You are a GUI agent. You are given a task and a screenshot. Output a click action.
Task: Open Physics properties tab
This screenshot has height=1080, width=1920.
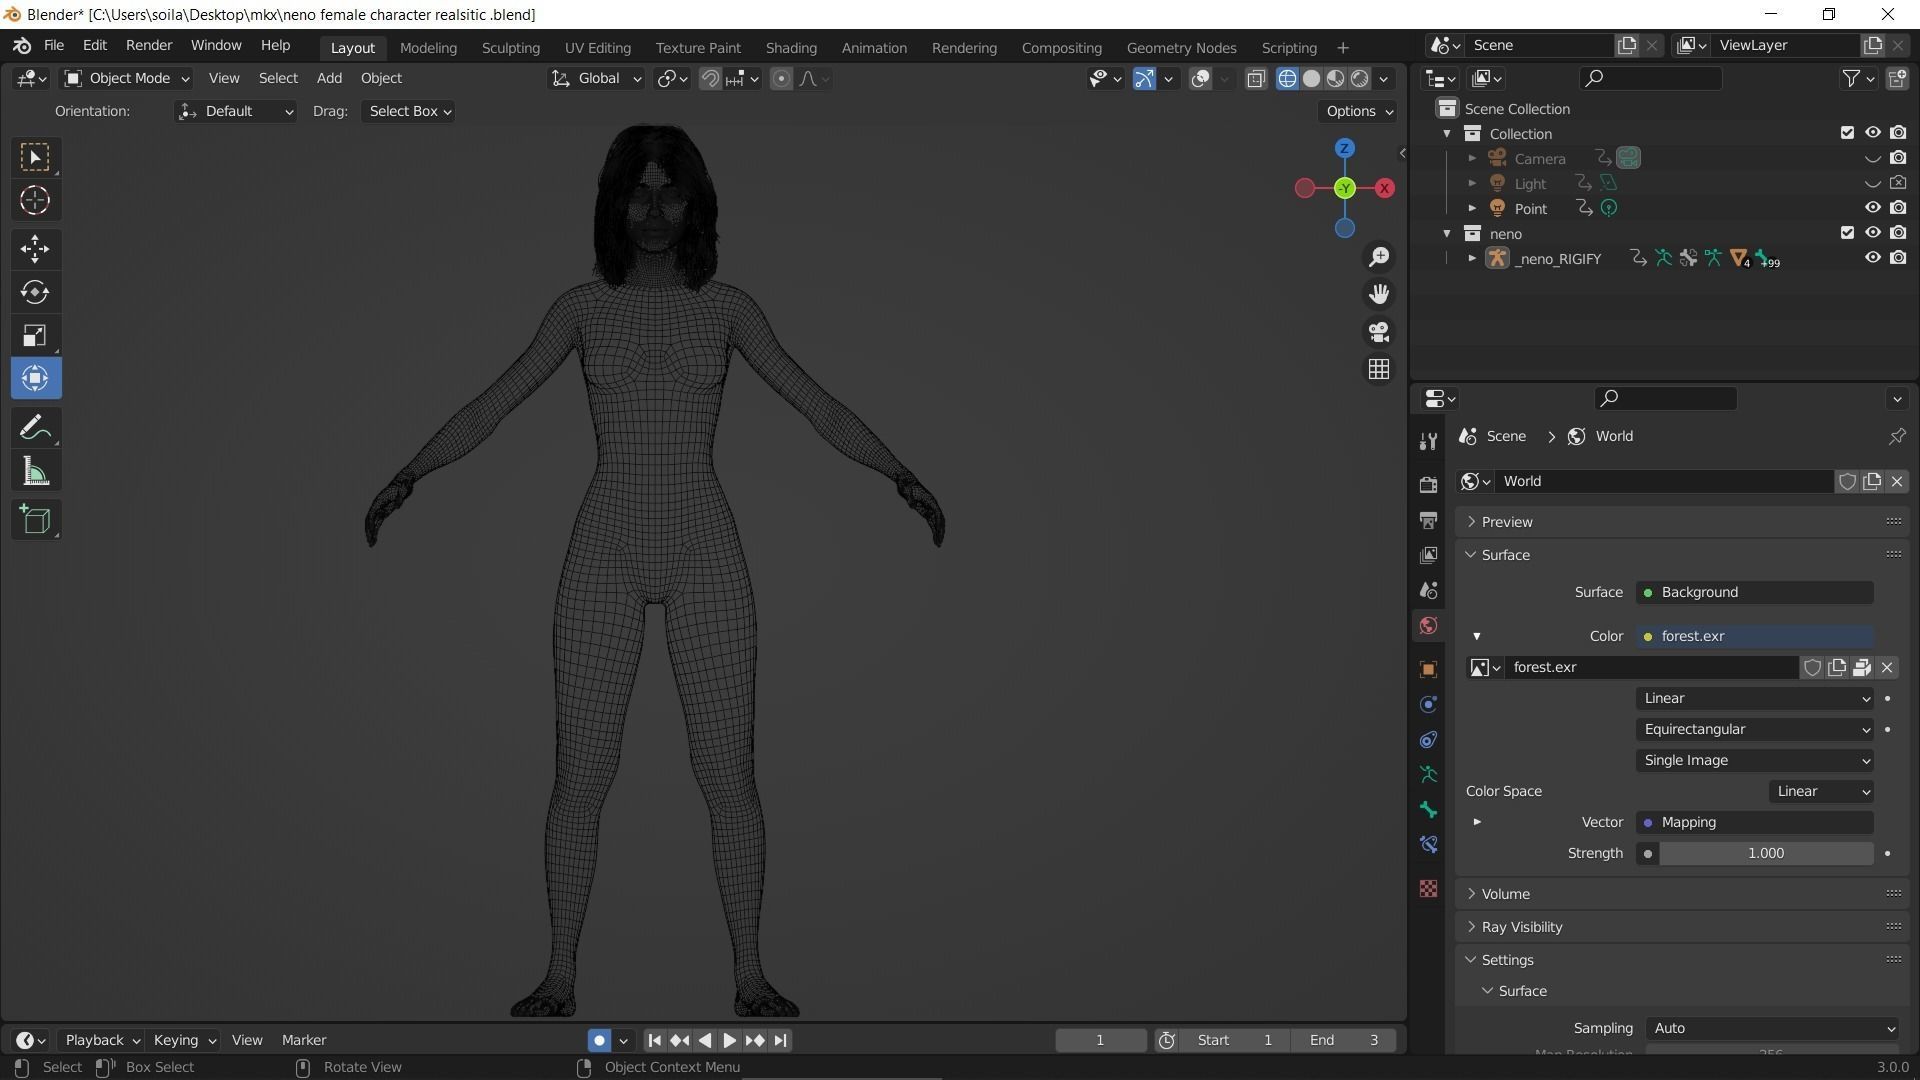[x=1428, y=704]
